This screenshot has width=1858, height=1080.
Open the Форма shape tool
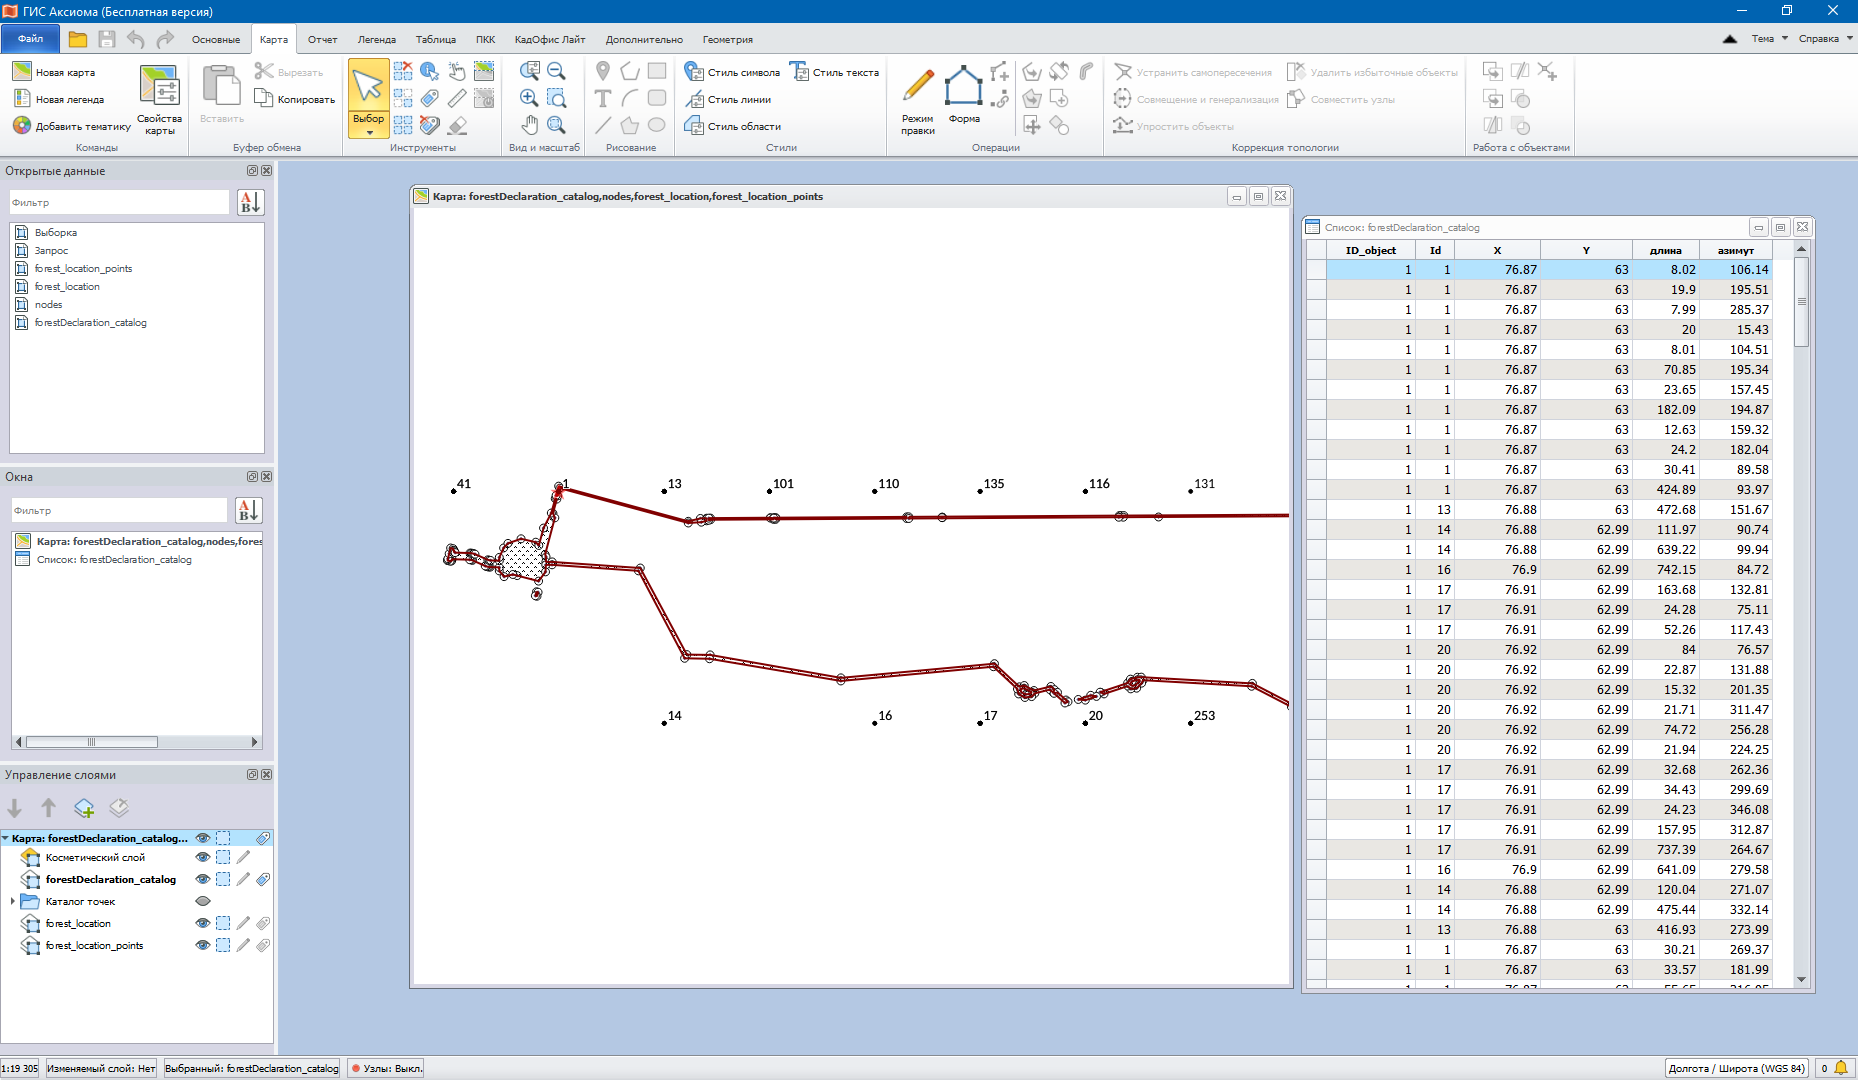[964, 87]
